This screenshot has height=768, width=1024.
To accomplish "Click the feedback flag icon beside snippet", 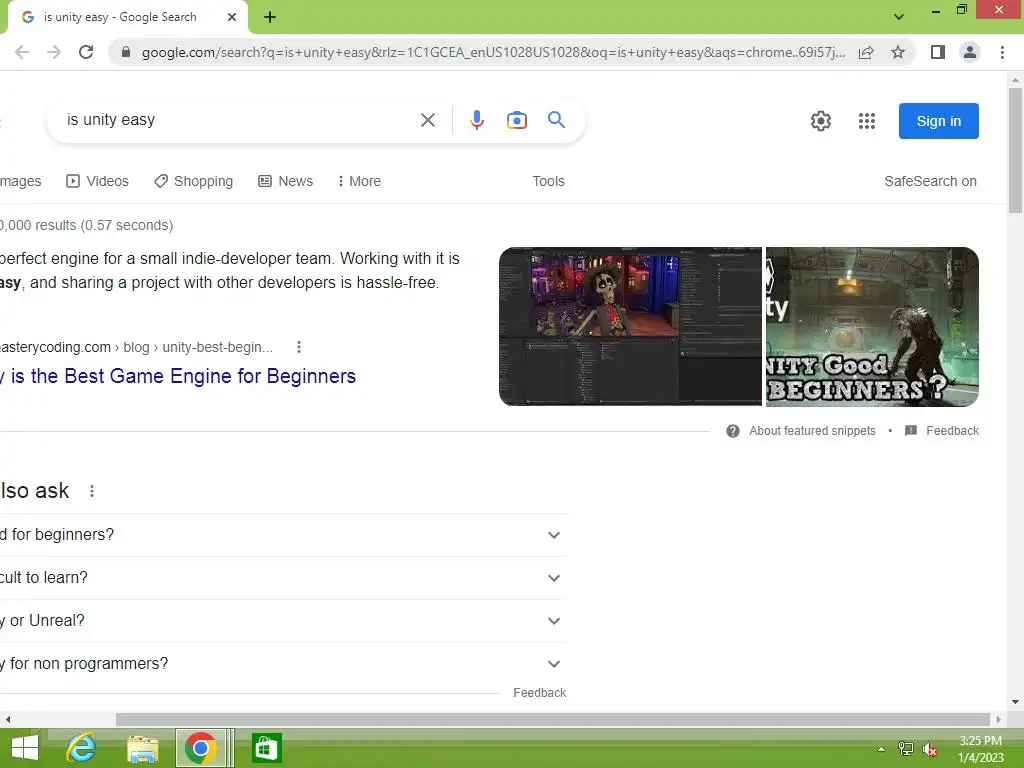I will (x=911, y=430).
